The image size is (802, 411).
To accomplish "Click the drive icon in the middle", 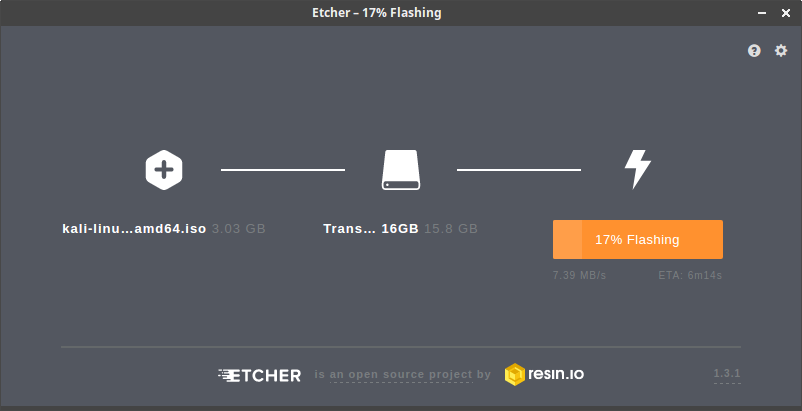I will [401, 170].
